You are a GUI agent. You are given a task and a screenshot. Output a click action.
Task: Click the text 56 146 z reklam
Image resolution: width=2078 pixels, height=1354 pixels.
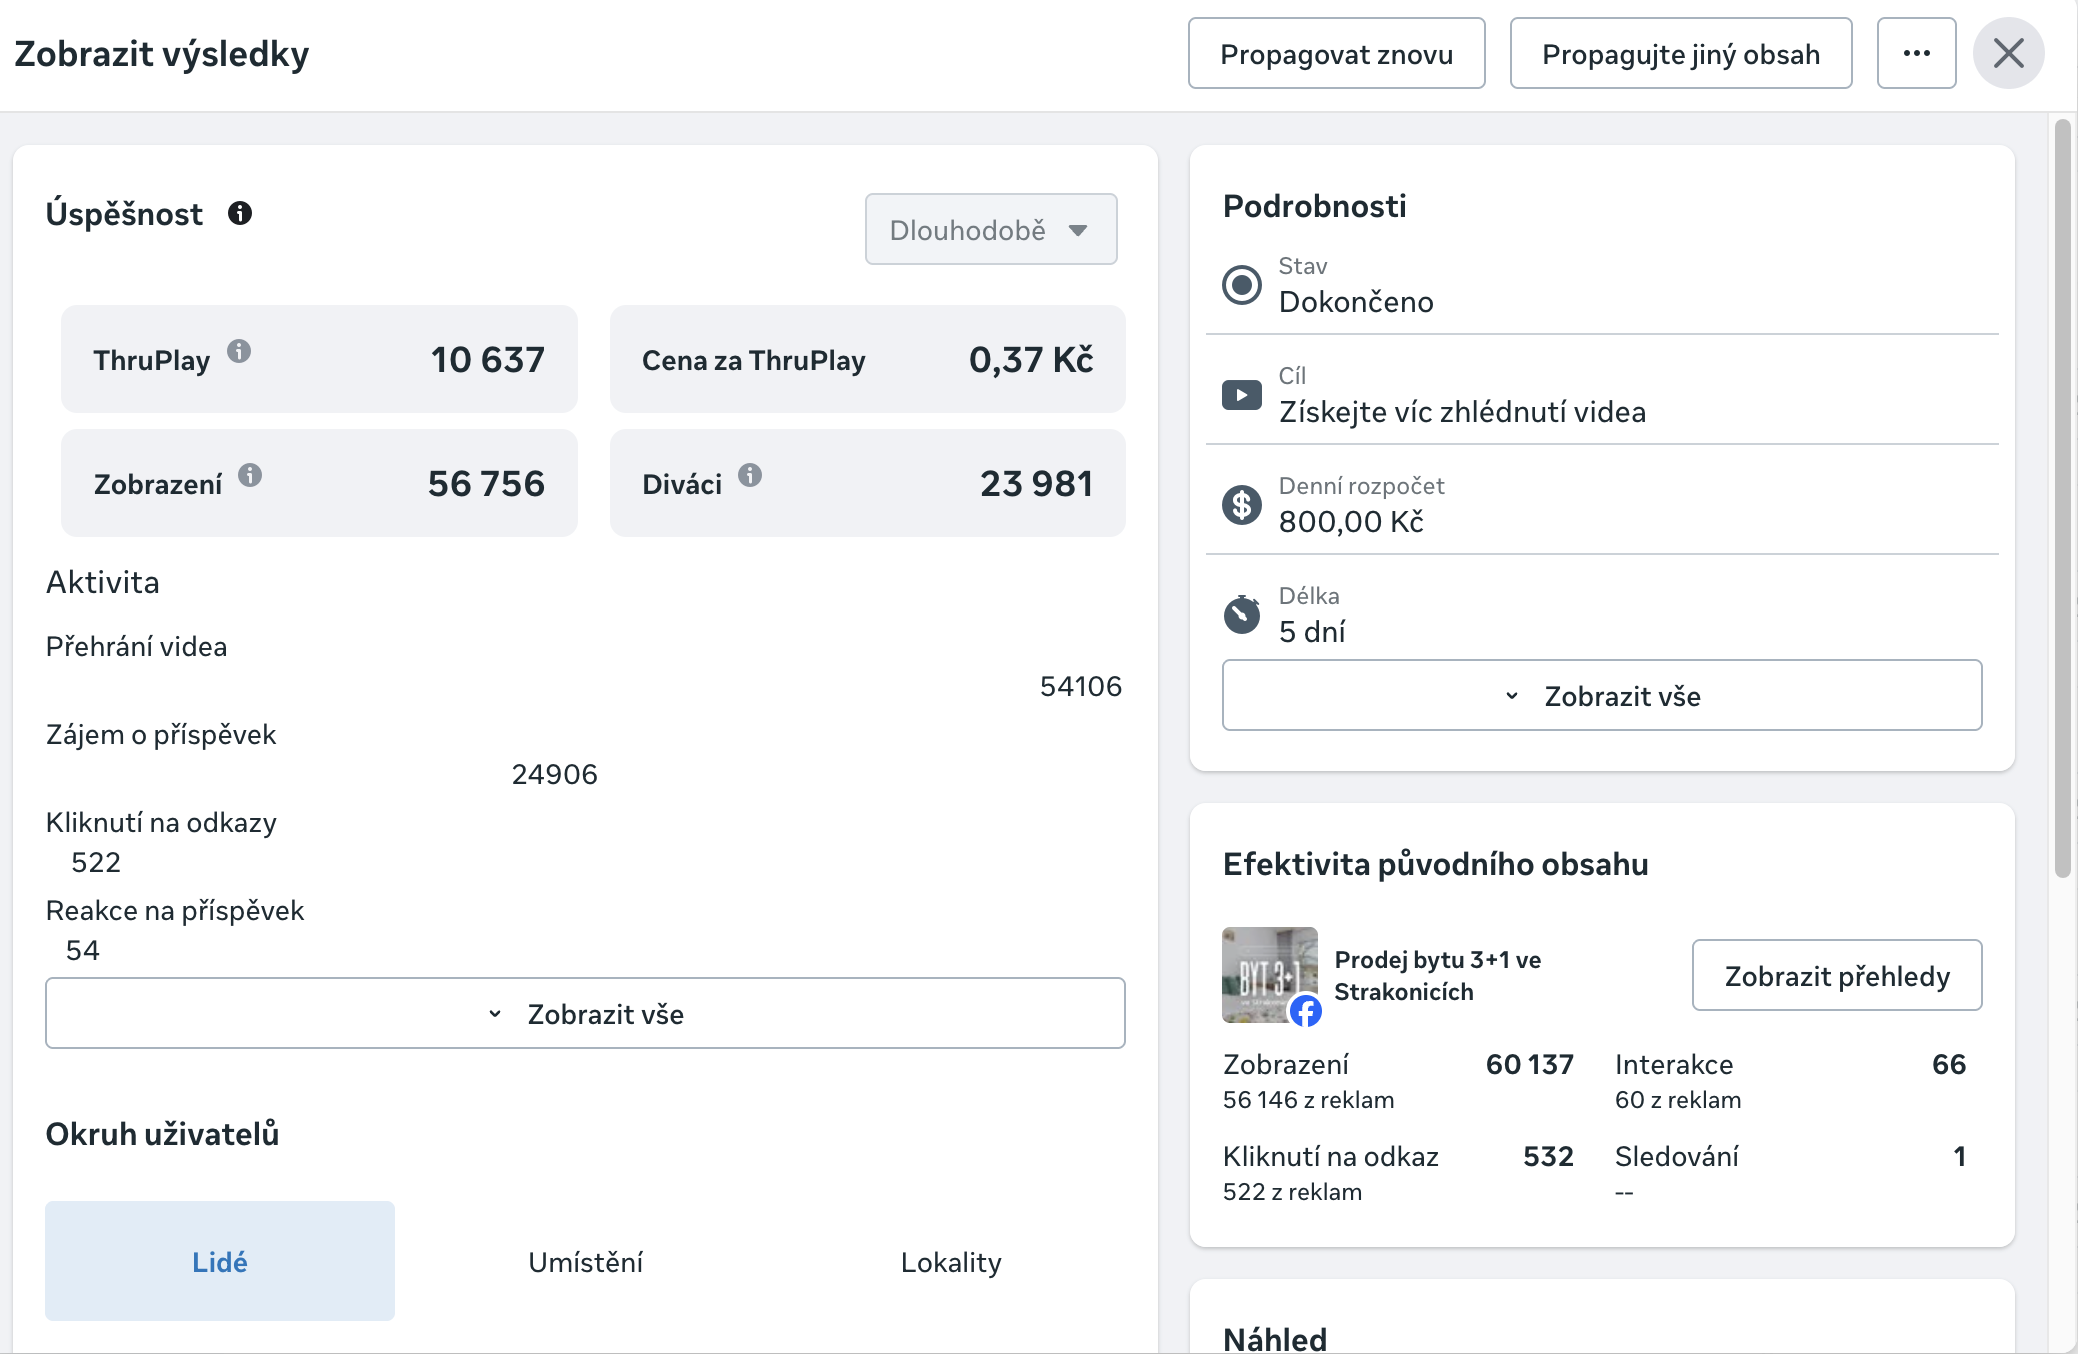point(1308,1100)
